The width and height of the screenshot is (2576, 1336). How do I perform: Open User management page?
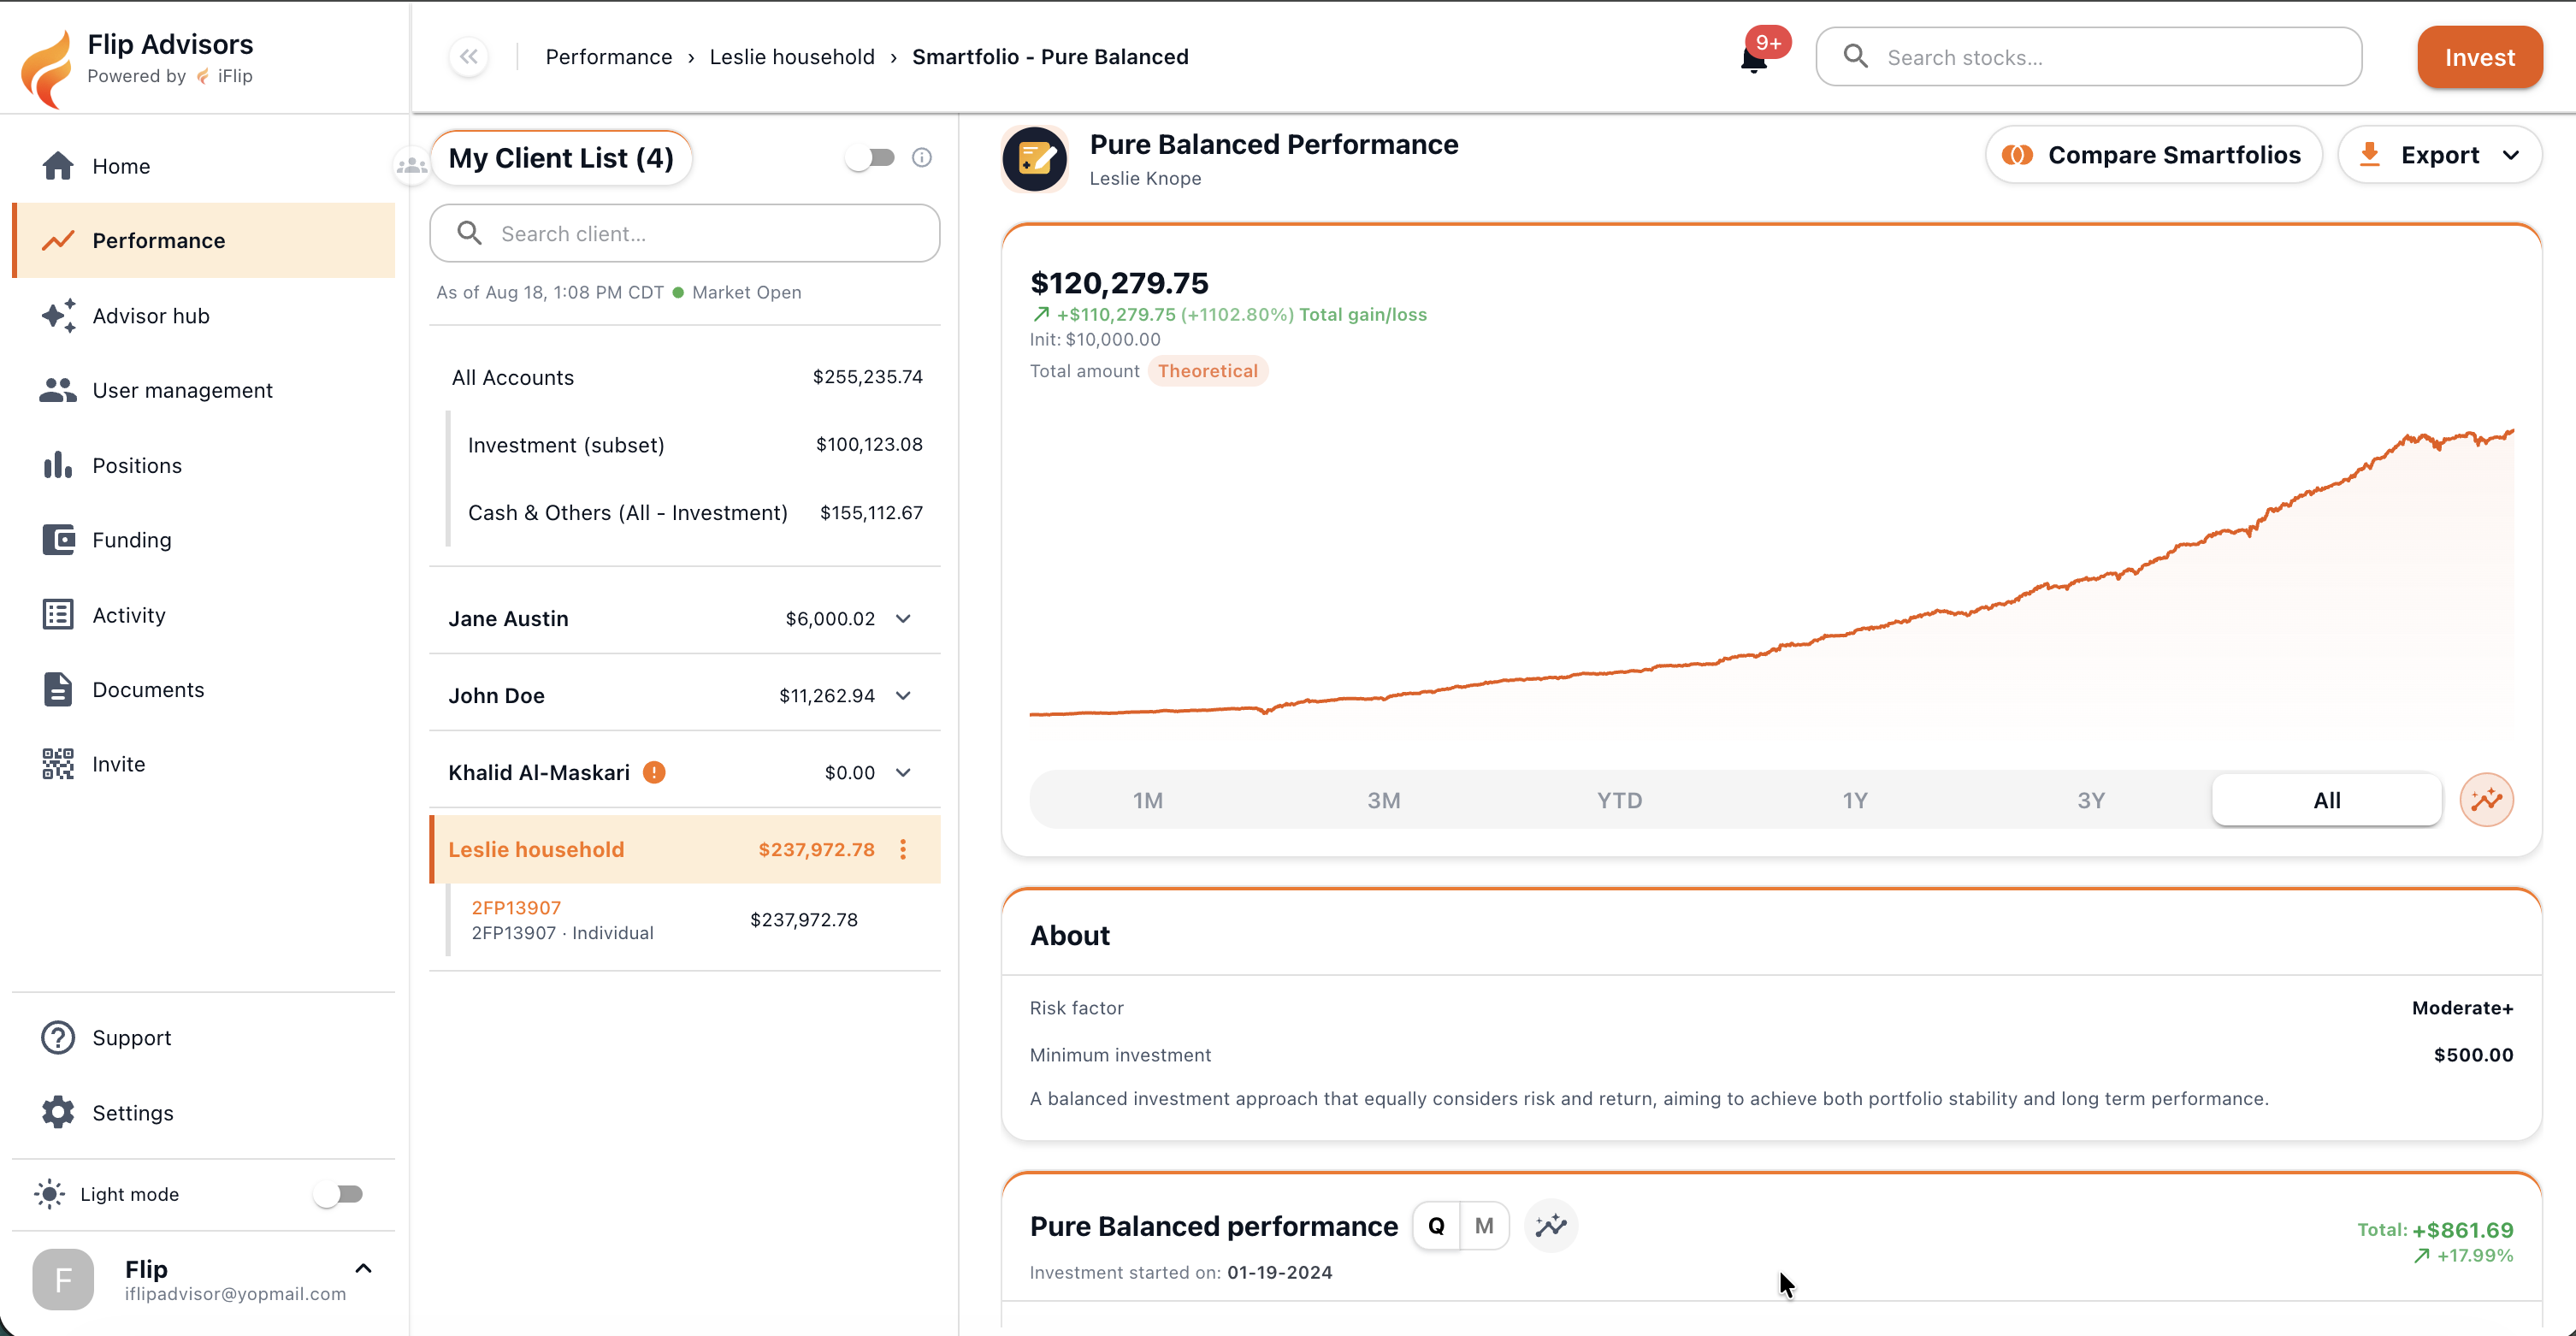pos(203,390)
